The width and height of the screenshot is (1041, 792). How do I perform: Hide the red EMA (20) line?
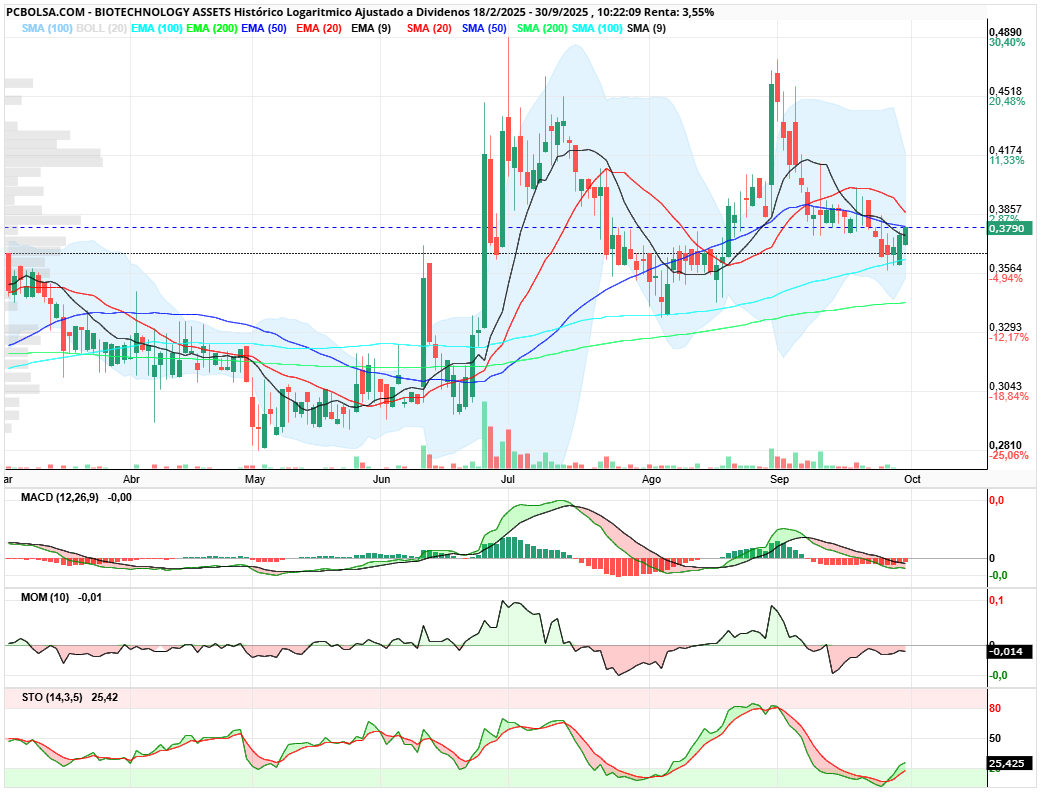point(317,28)
